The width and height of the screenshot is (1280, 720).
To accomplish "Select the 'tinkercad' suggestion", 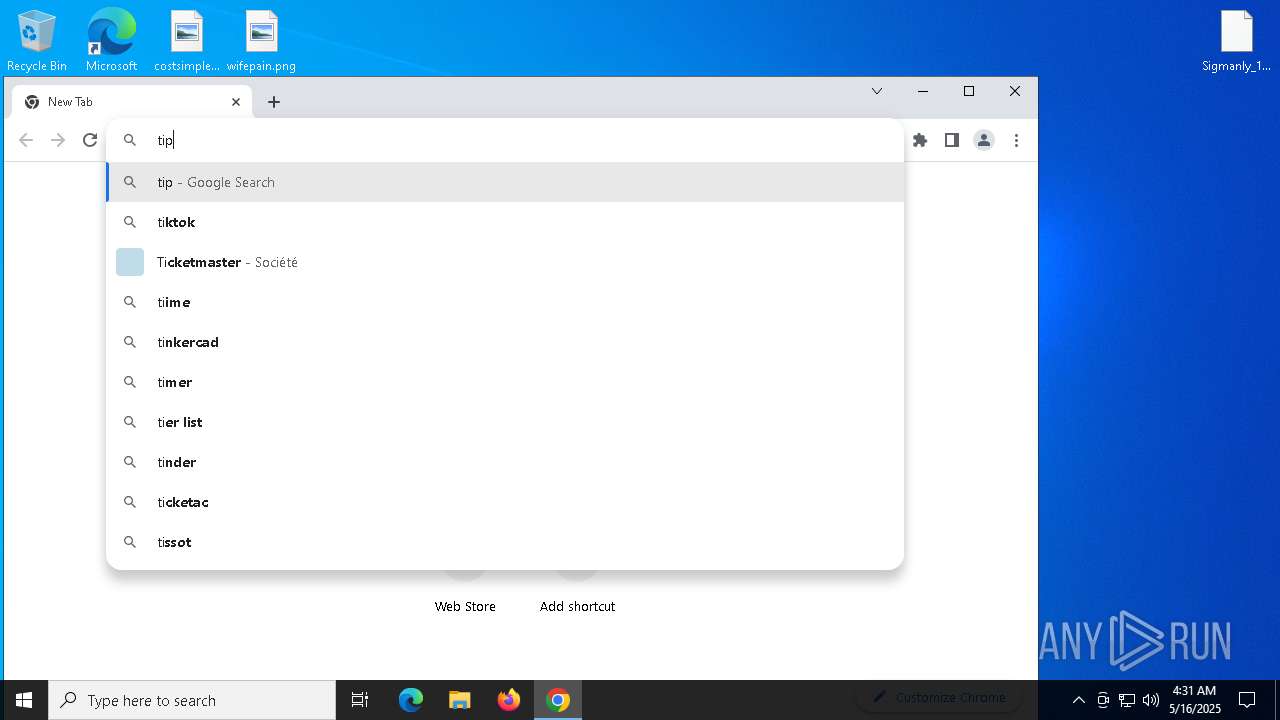I will point(505,342).
